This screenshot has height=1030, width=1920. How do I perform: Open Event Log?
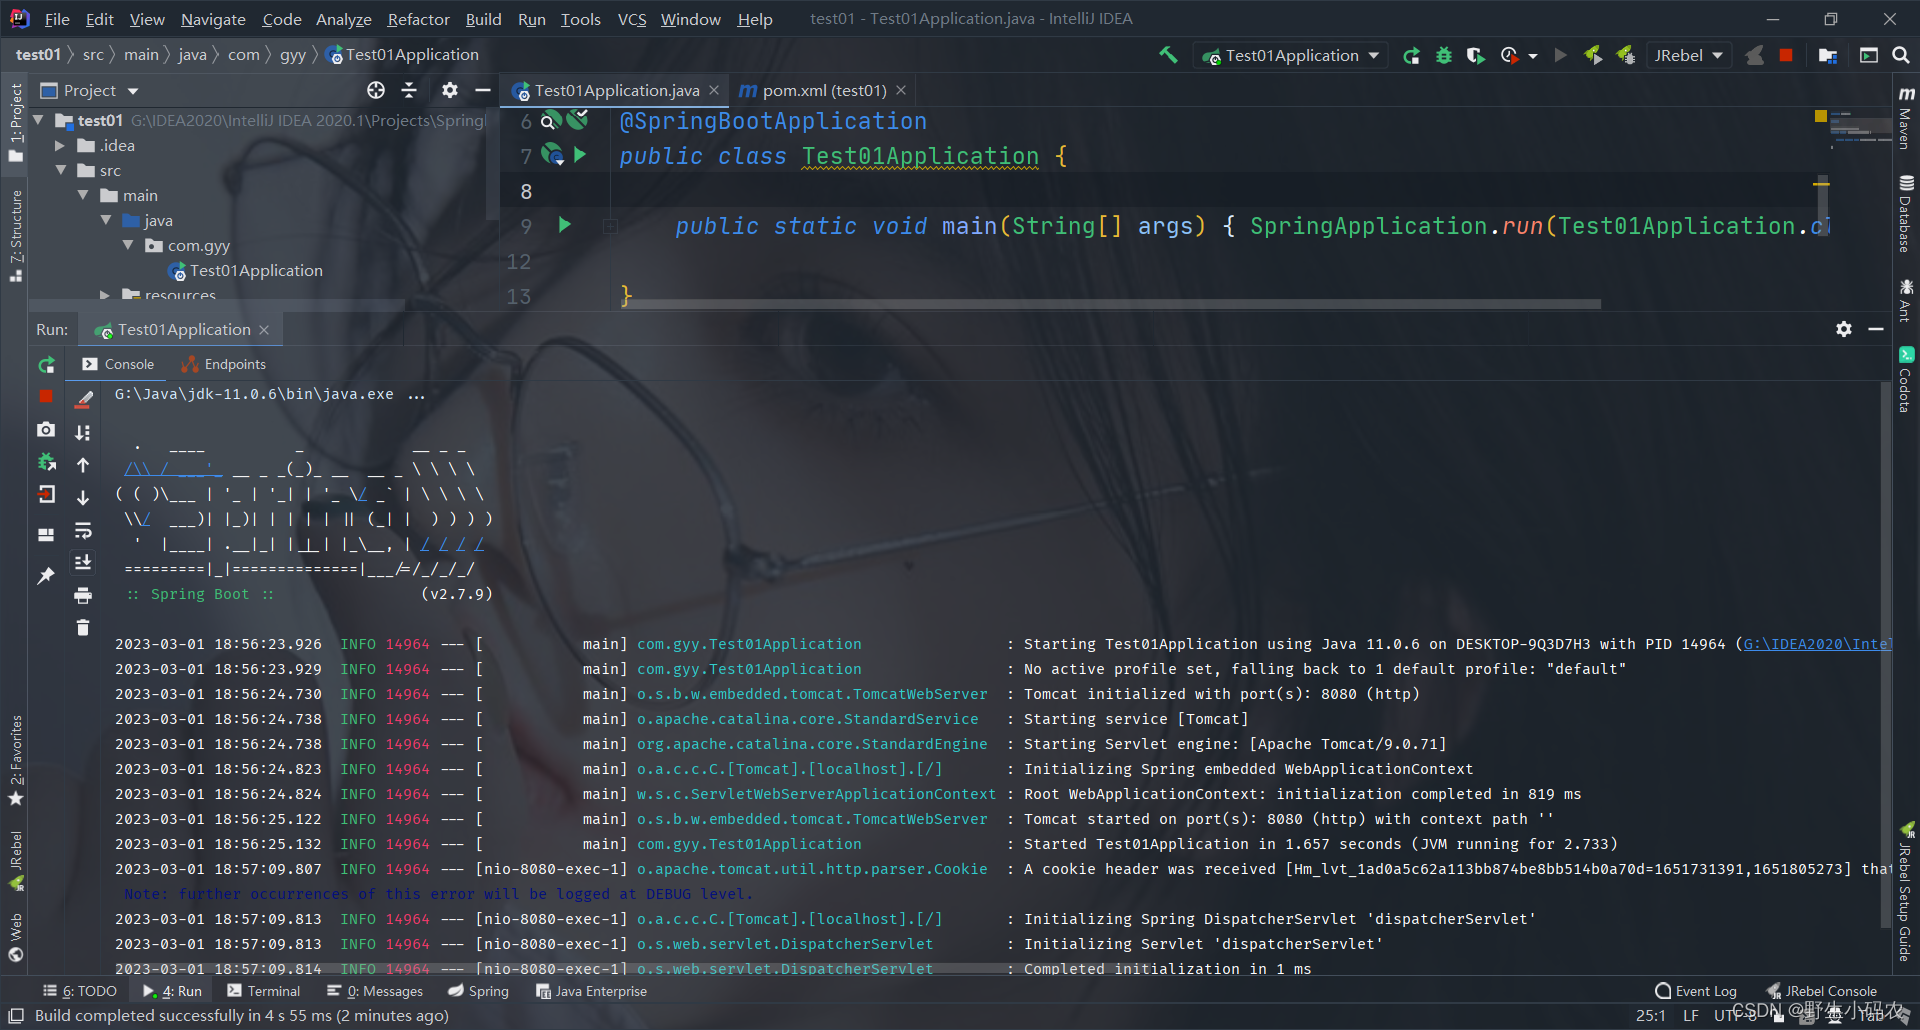click(x=1696, y=991)
